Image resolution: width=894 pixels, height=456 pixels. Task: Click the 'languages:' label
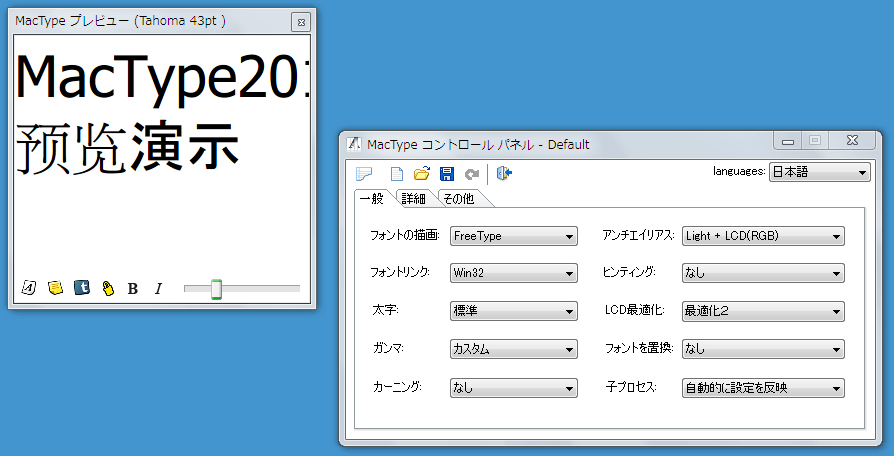click(x=739, y=170)
